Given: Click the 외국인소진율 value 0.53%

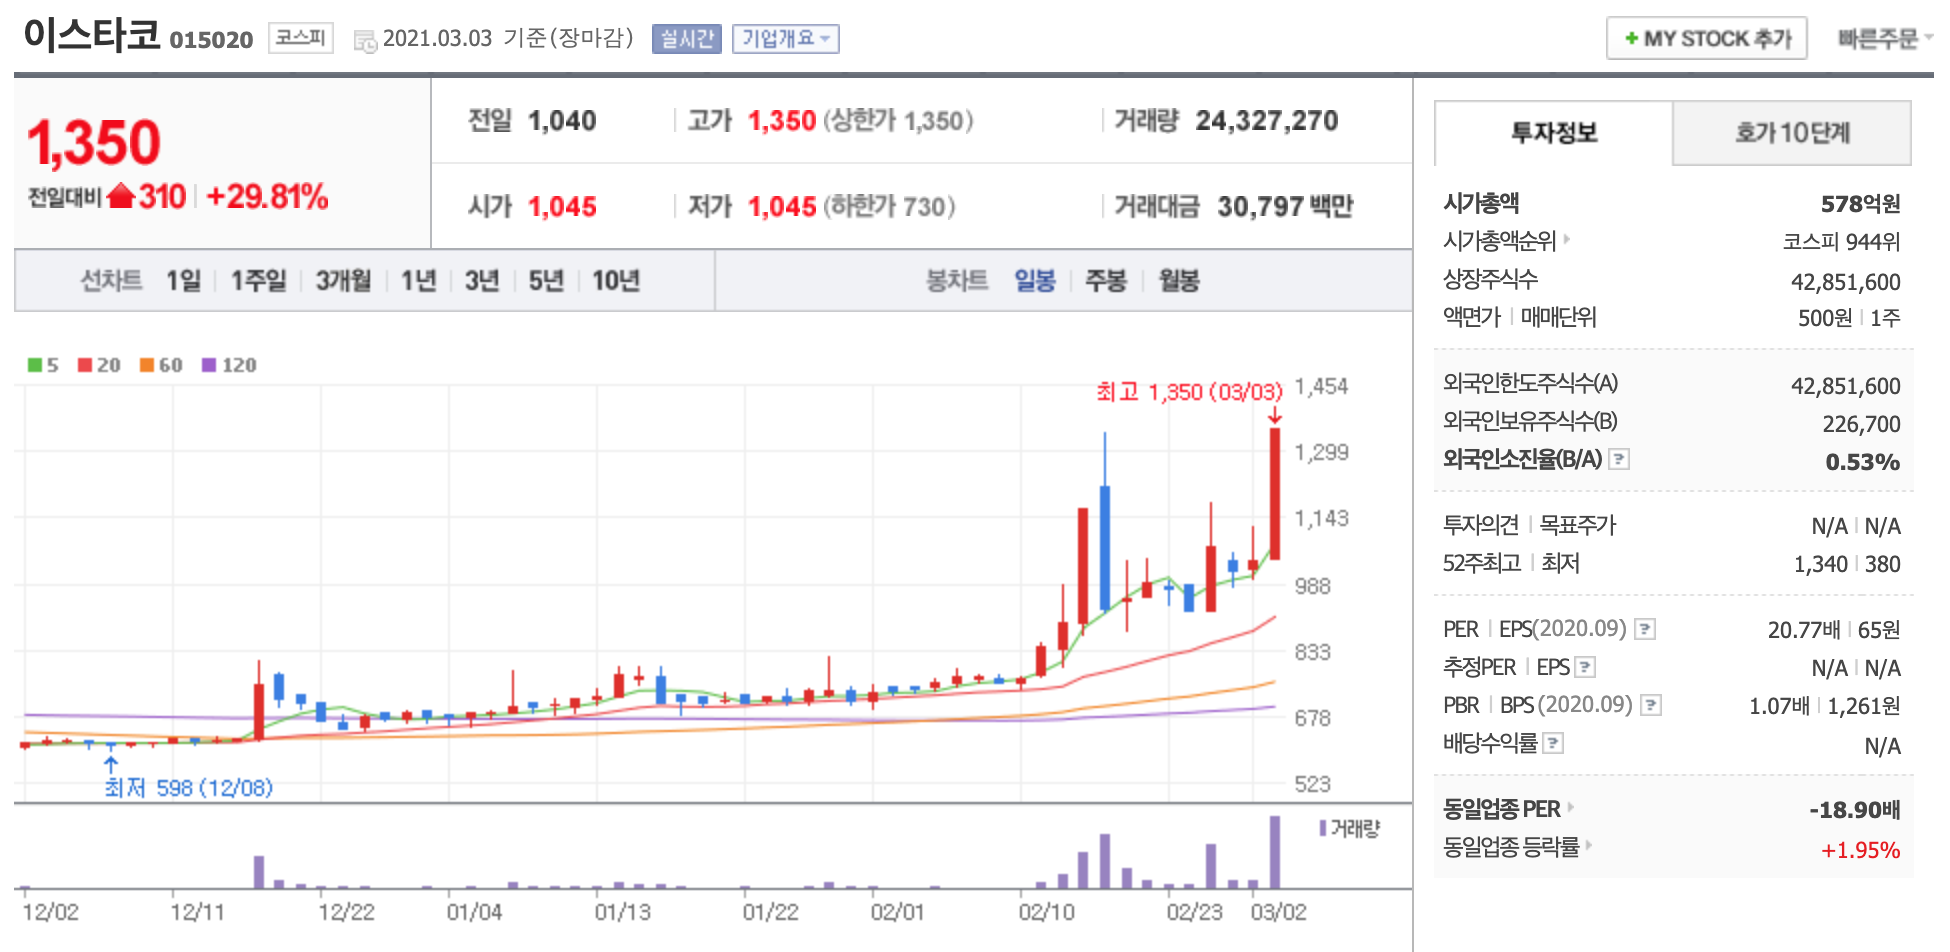Looking at the screenshot, I should click(x=1863, y=462).
